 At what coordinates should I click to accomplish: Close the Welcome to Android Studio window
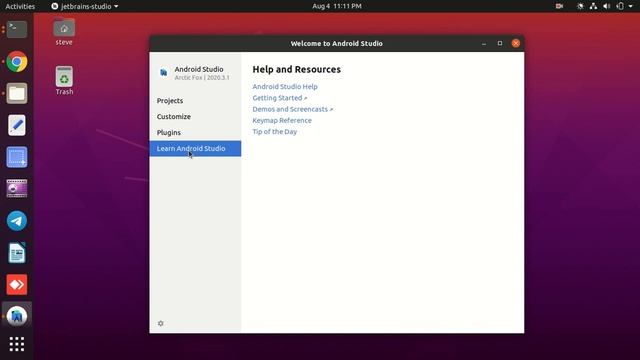coord(516,43)
